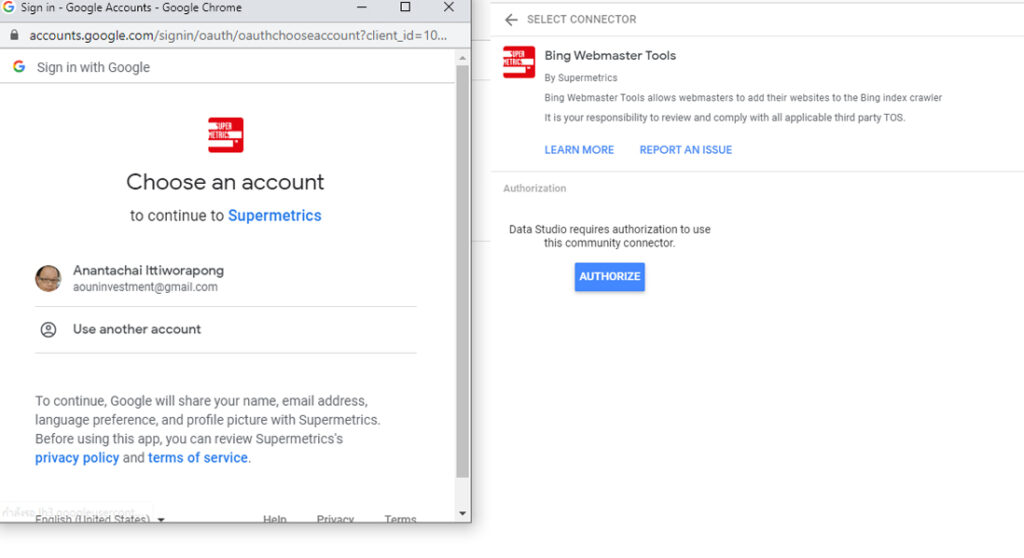Click the AUTHORIZE button
Image resolution: width=1024 pixels, height=558 pixels.
point(609,277)
